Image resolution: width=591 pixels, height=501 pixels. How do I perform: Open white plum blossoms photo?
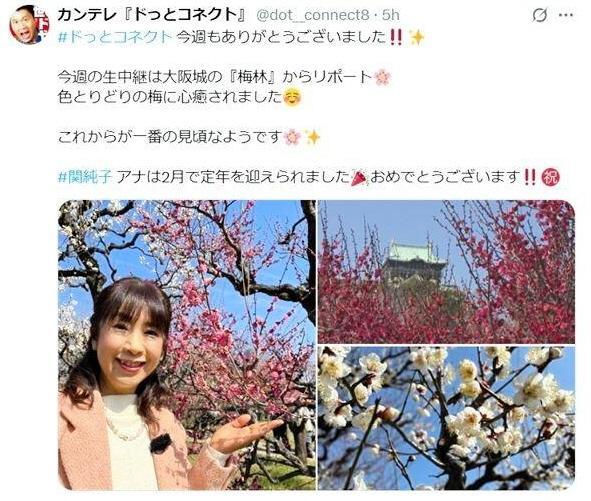[x=446, y=418]
